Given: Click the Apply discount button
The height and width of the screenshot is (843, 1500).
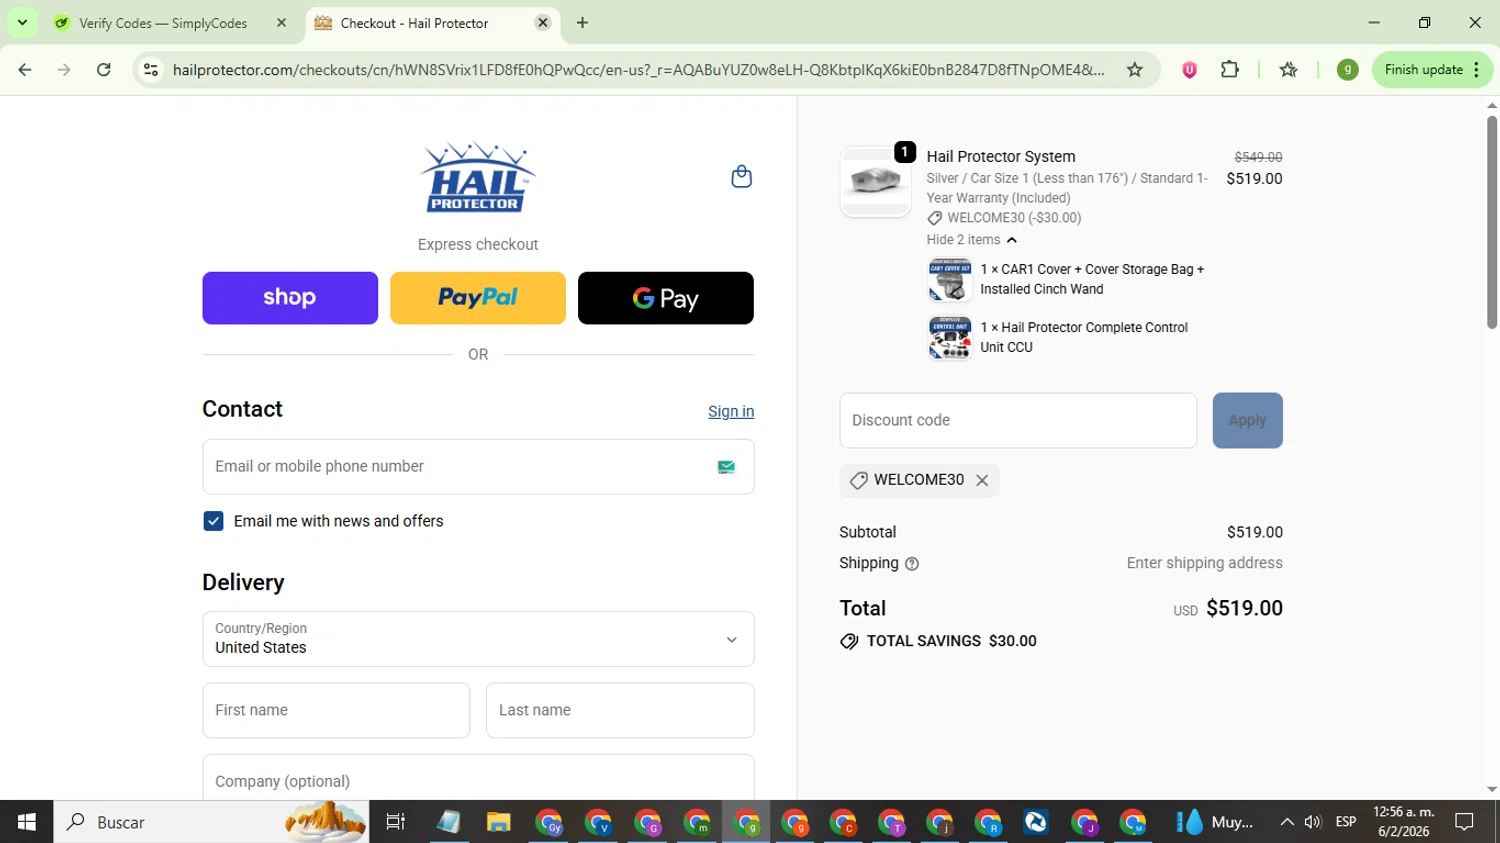Looking at the screenshot, I should (x=1247, y=420).
